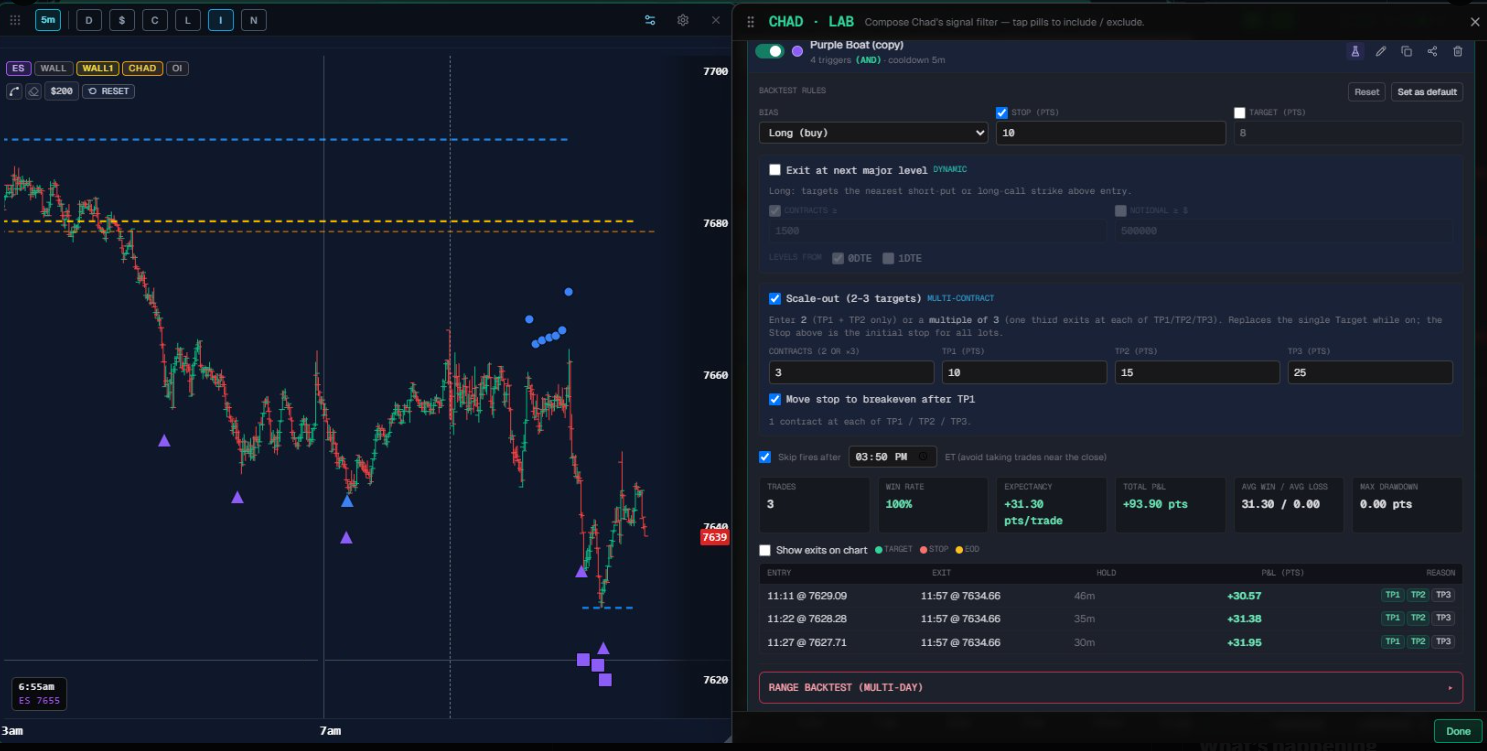Expand Range Backtest (Multi-Day) section
The height and width of the screenshot is (751, 1487).
pos(1111,688)
